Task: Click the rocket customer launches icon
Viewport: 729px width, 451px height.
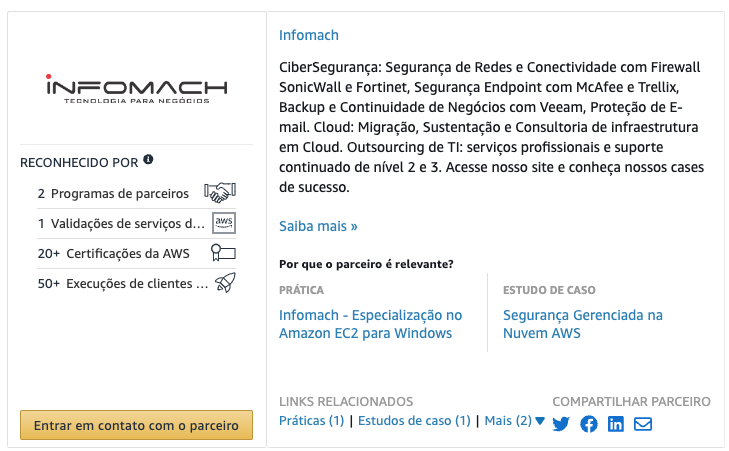Action: (x=225, y=283)
